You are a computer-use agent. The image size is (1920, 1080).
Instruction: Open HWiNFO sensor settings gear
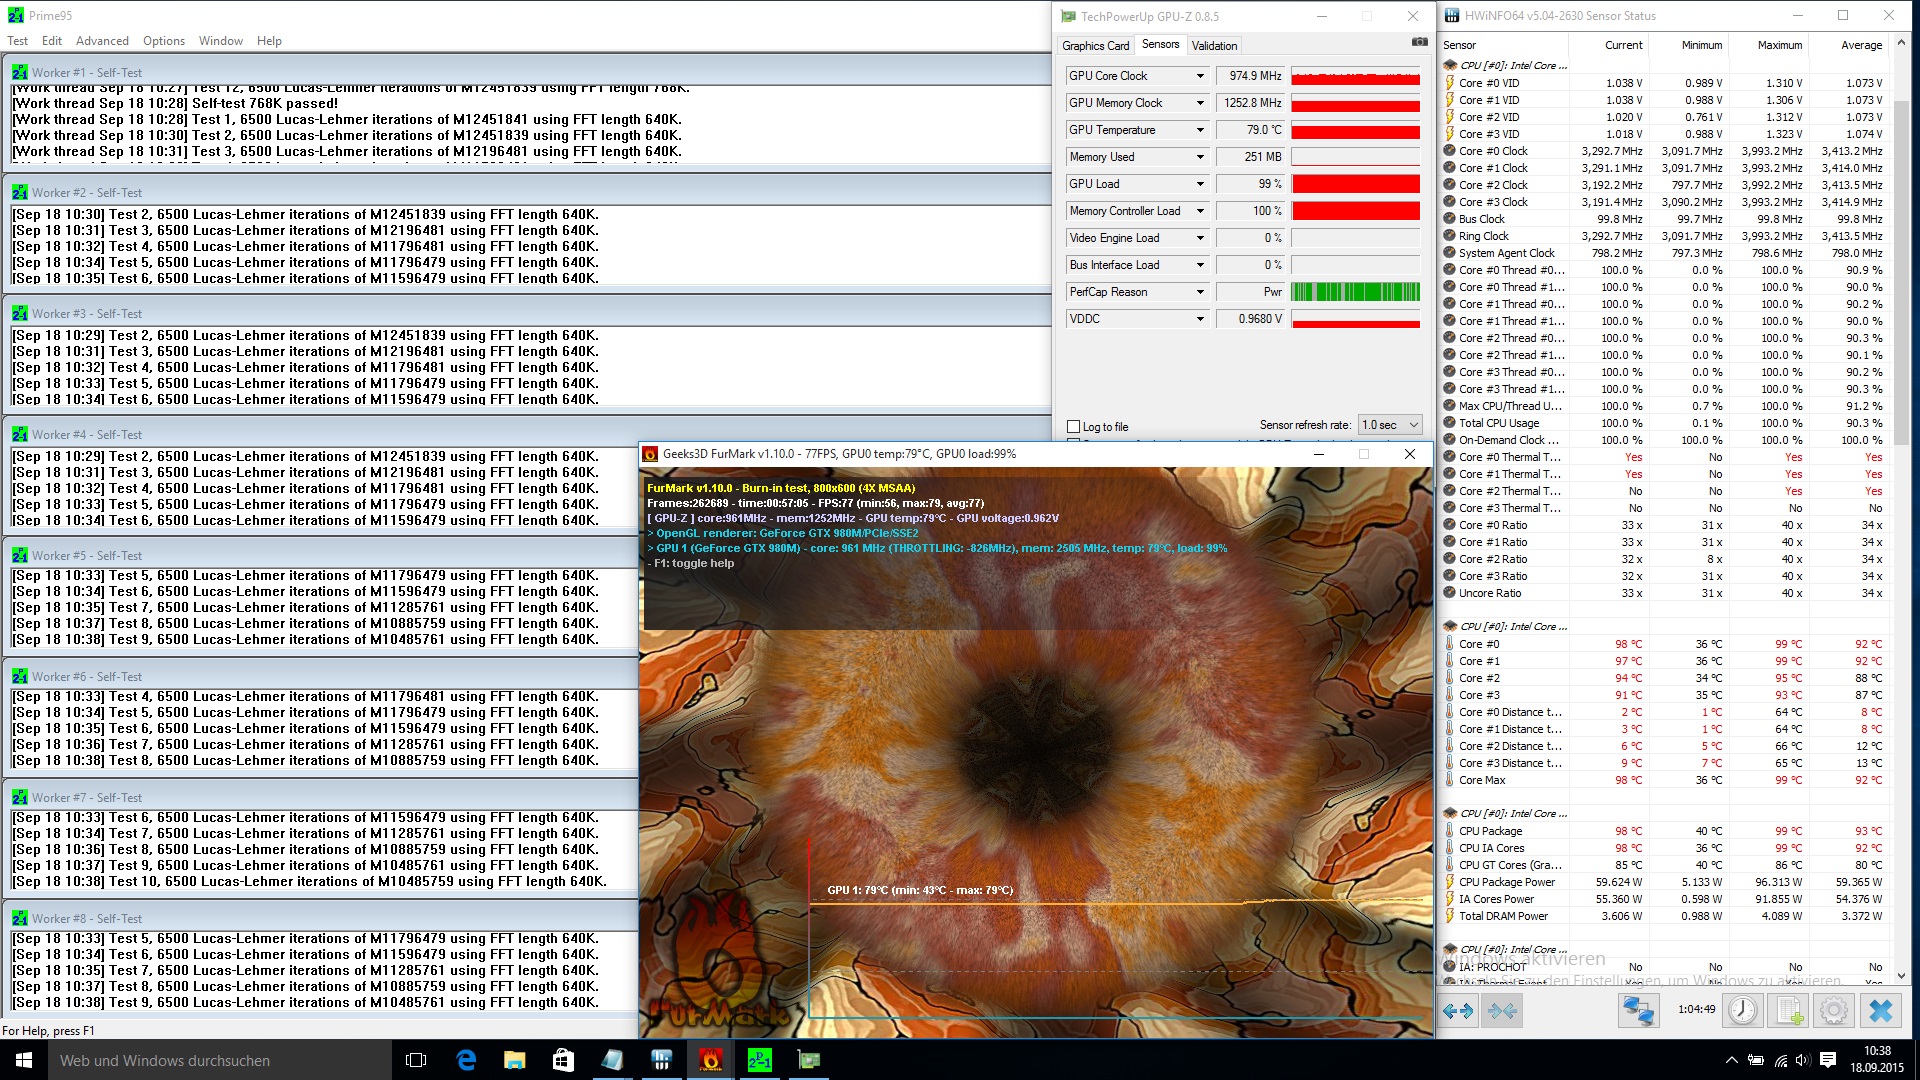coord(1833,1011)
